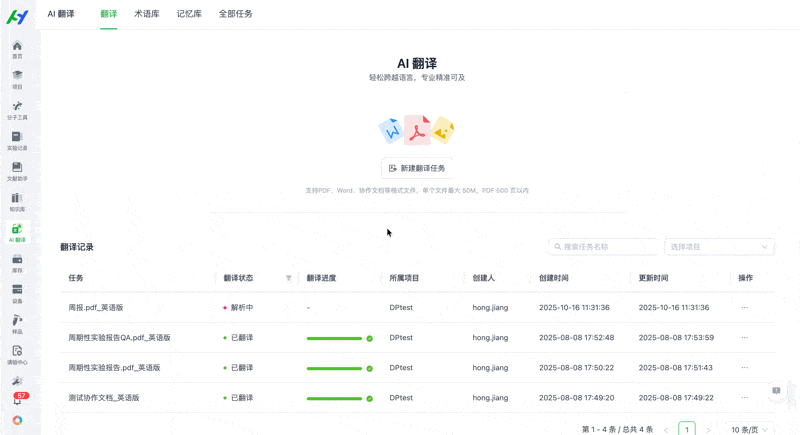Open the 10 条/页 page size dropdown
Viewport: 800px width, 435px height.
(x=749, y=430)
